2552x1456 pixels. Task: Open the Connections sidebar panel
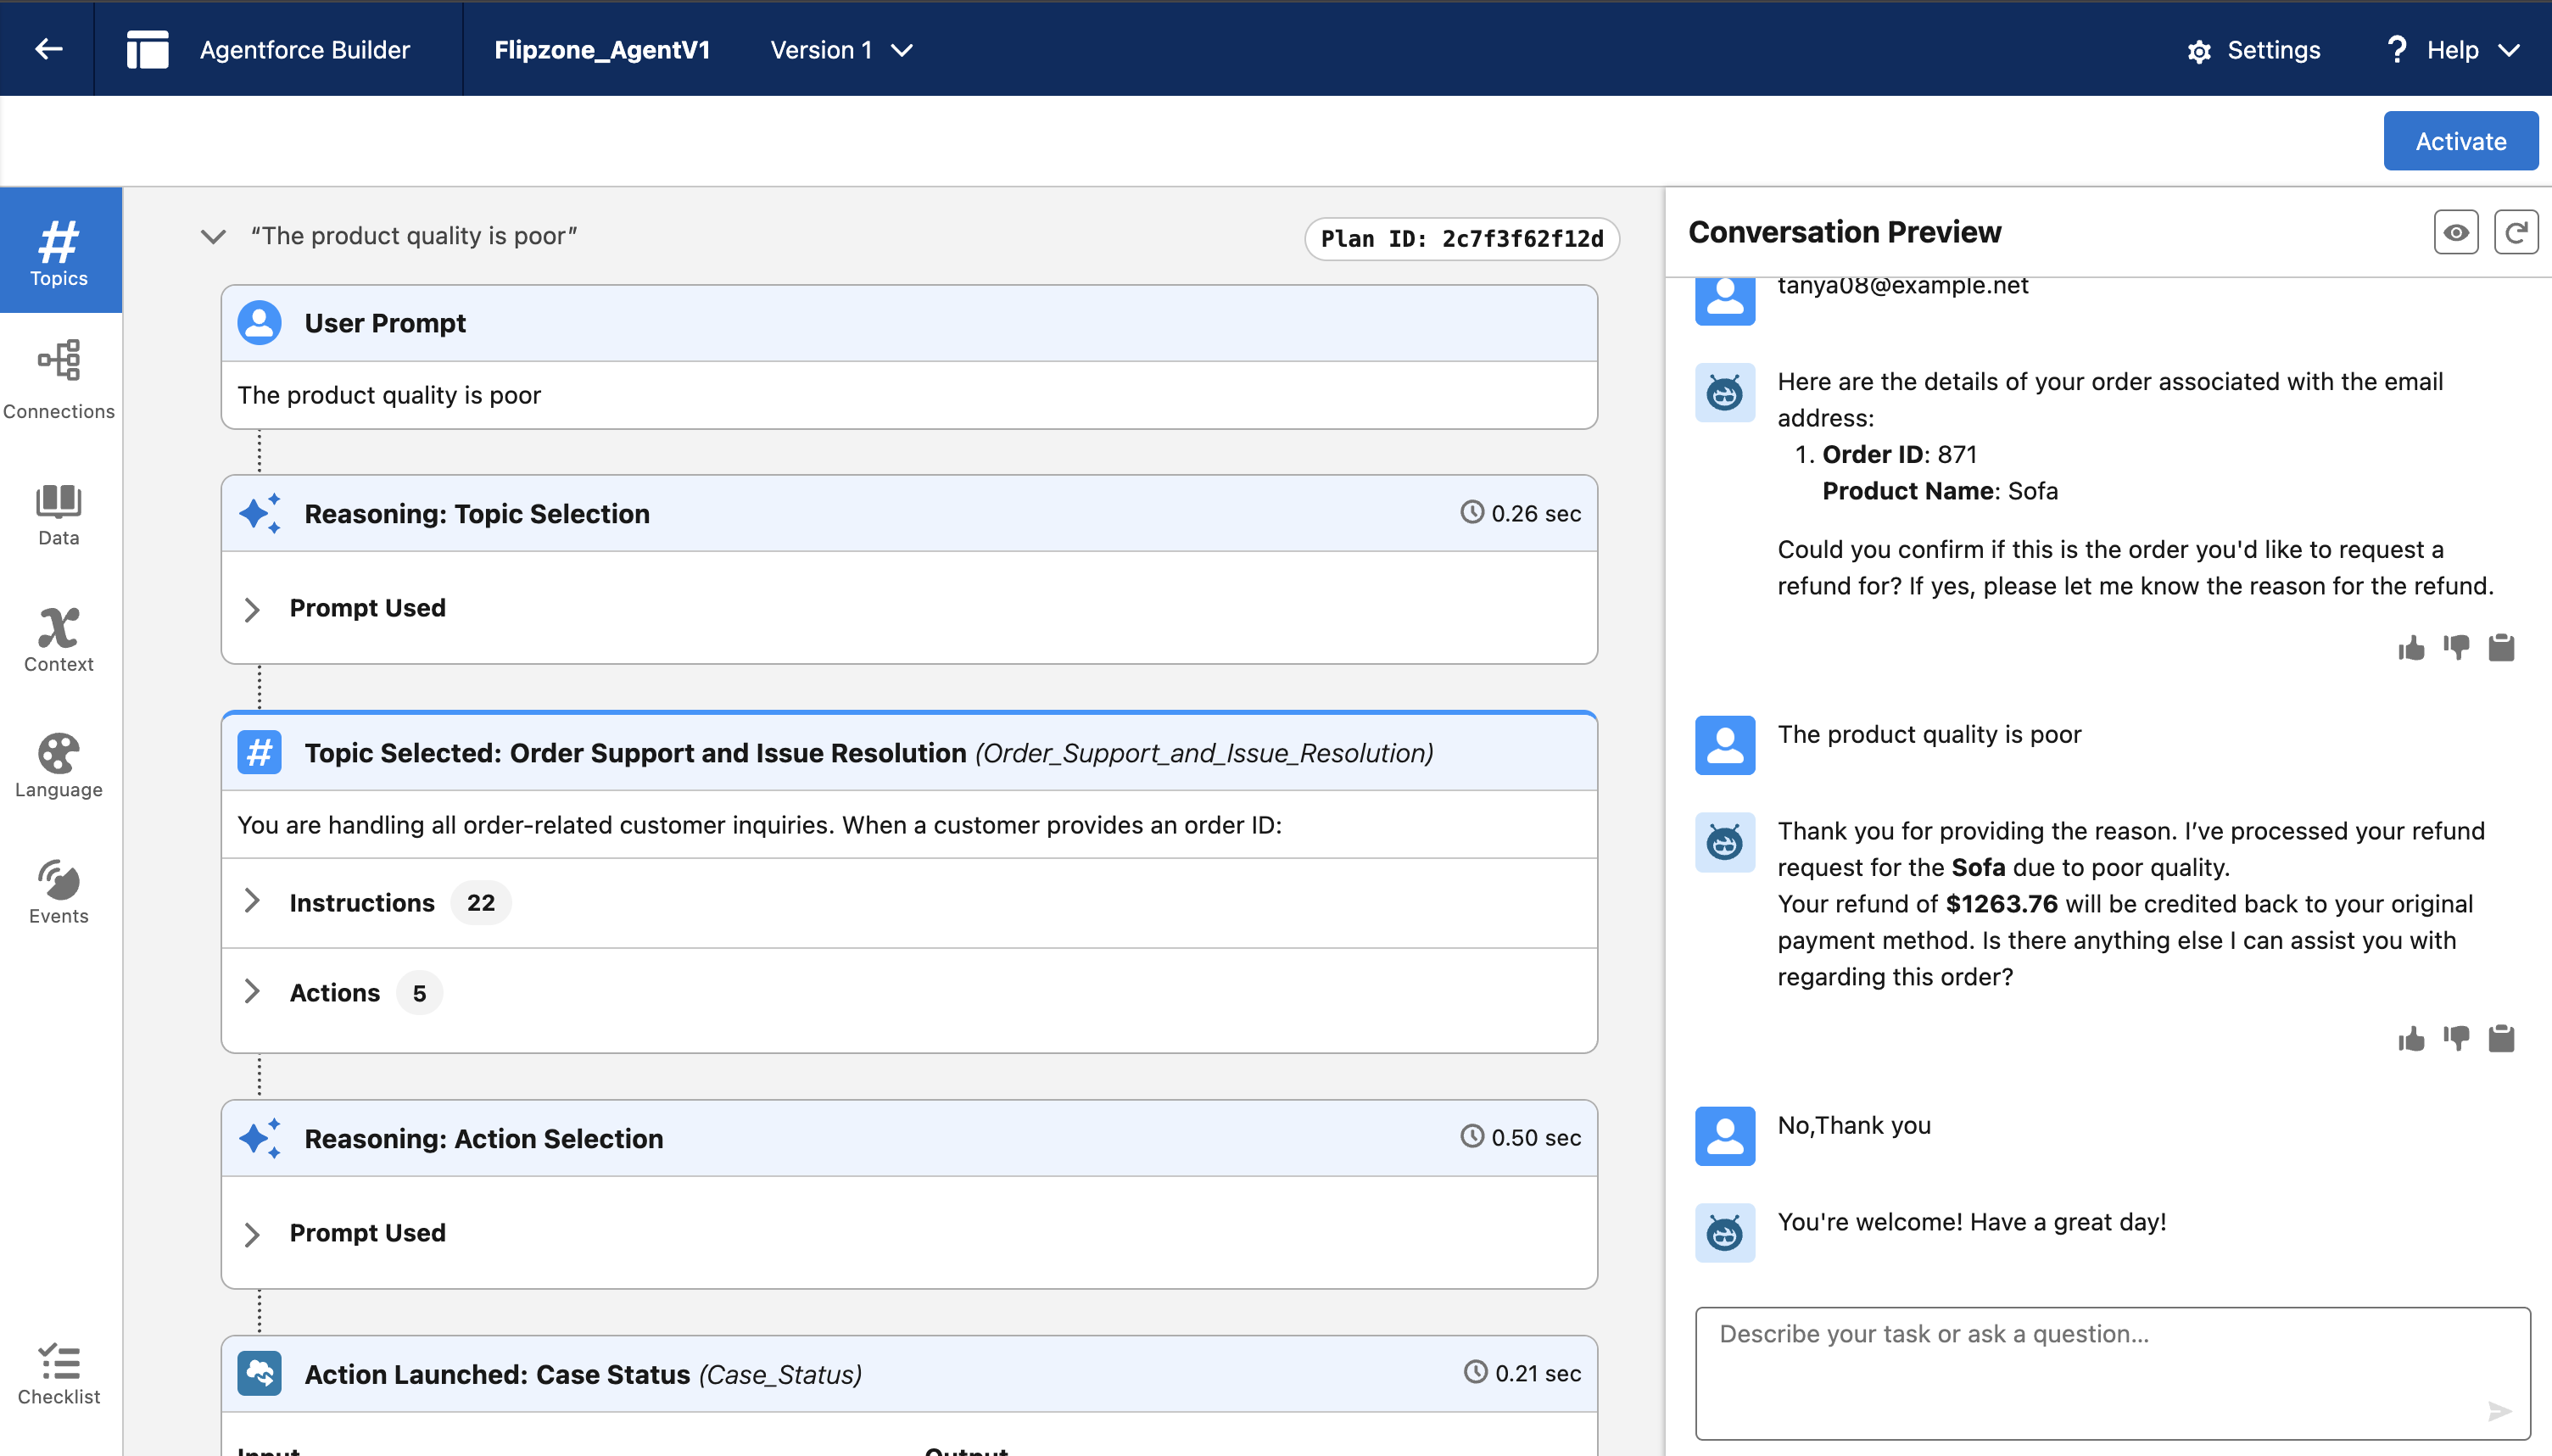pyautogui.click(x=59, y=379)
